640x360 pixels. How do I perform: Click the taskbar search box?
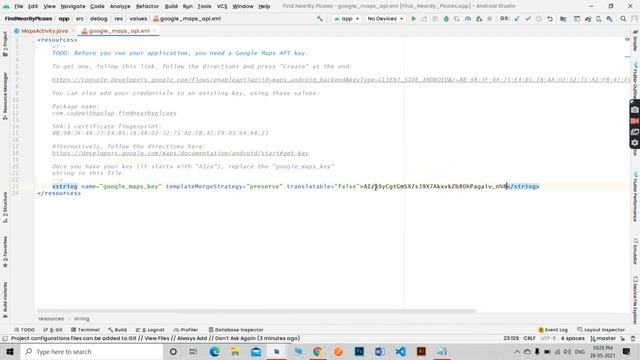pos(91,351)
